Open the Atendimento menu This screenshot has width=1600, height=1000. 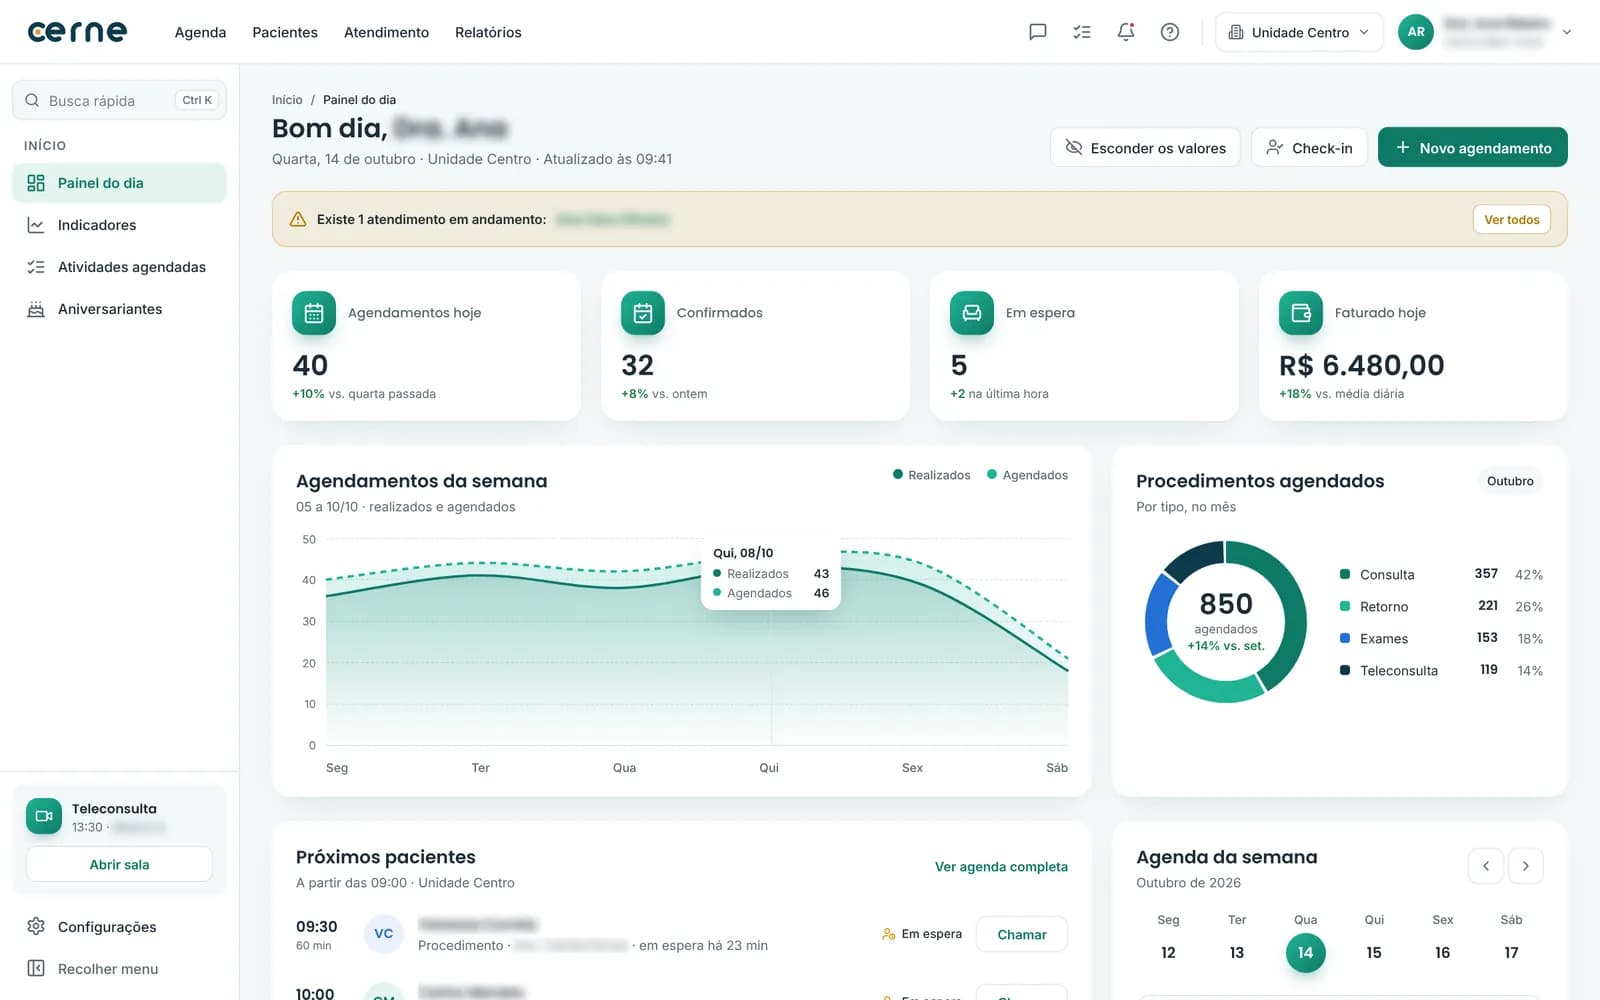[386, 32]
